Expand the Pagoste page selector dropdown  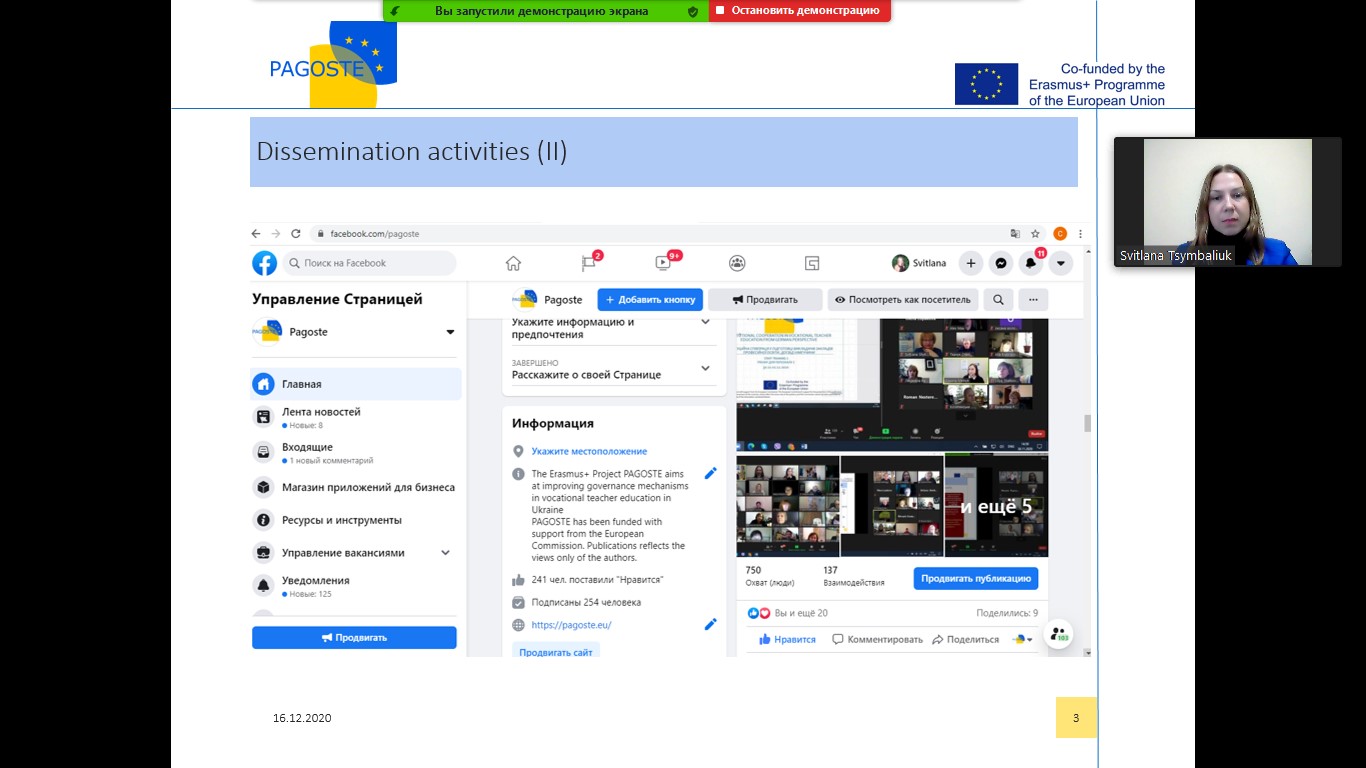450,332
